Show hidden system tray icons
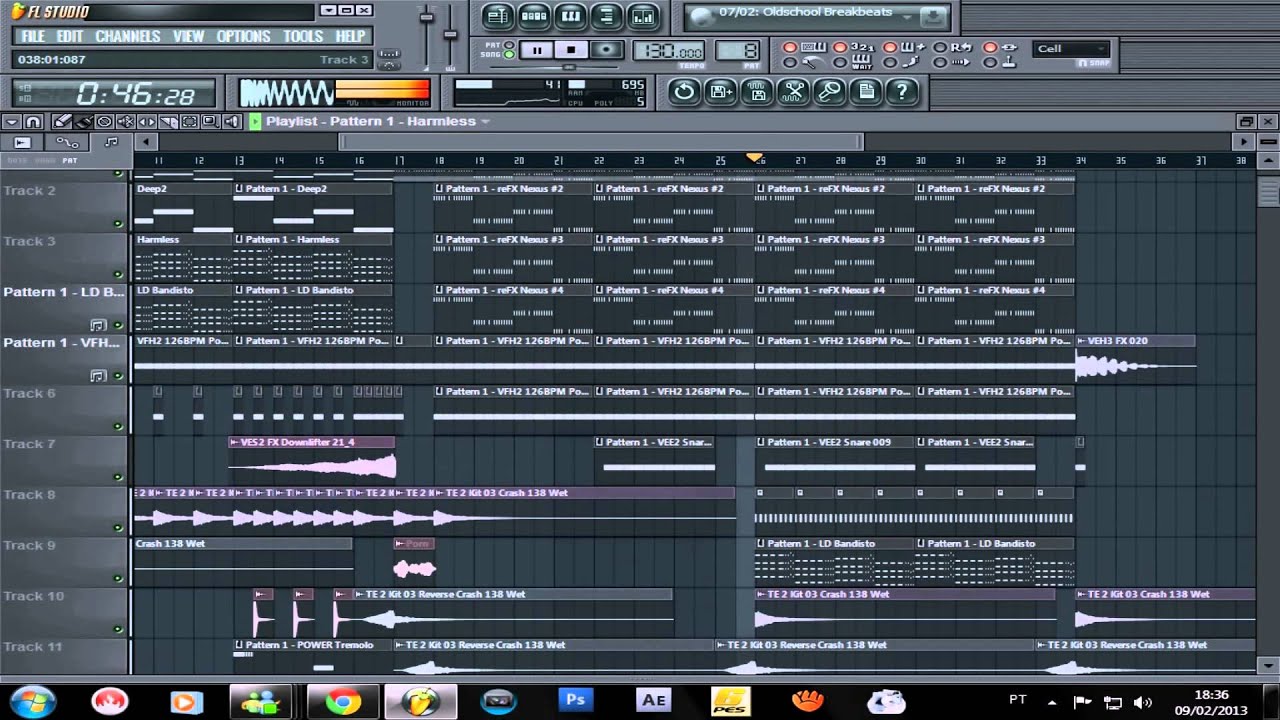Image resolution: width=1280 pixels, height=720 pixels. click(1053, 701)
